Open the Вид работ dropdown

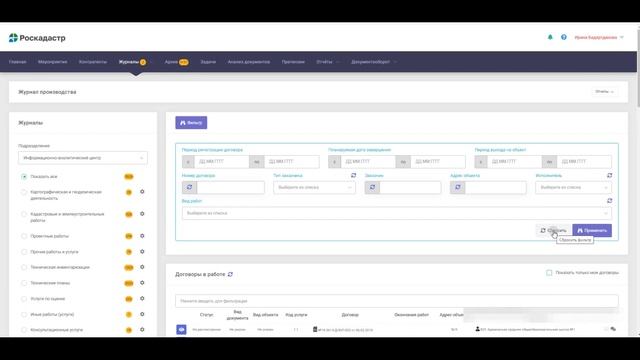pyautogui.click(x=397, y=213)
